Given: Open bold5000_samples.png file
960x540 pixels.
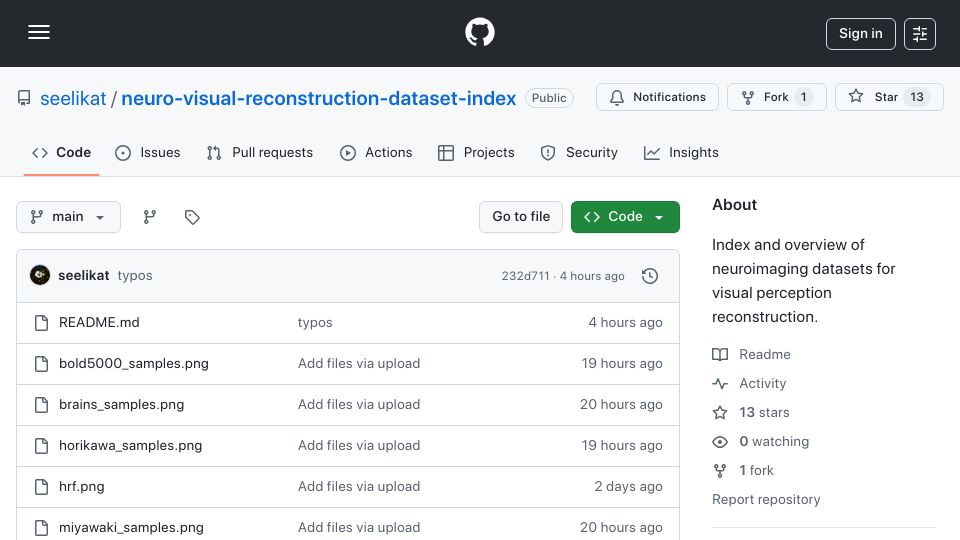Looking at the screenshot, I should 133,364.
